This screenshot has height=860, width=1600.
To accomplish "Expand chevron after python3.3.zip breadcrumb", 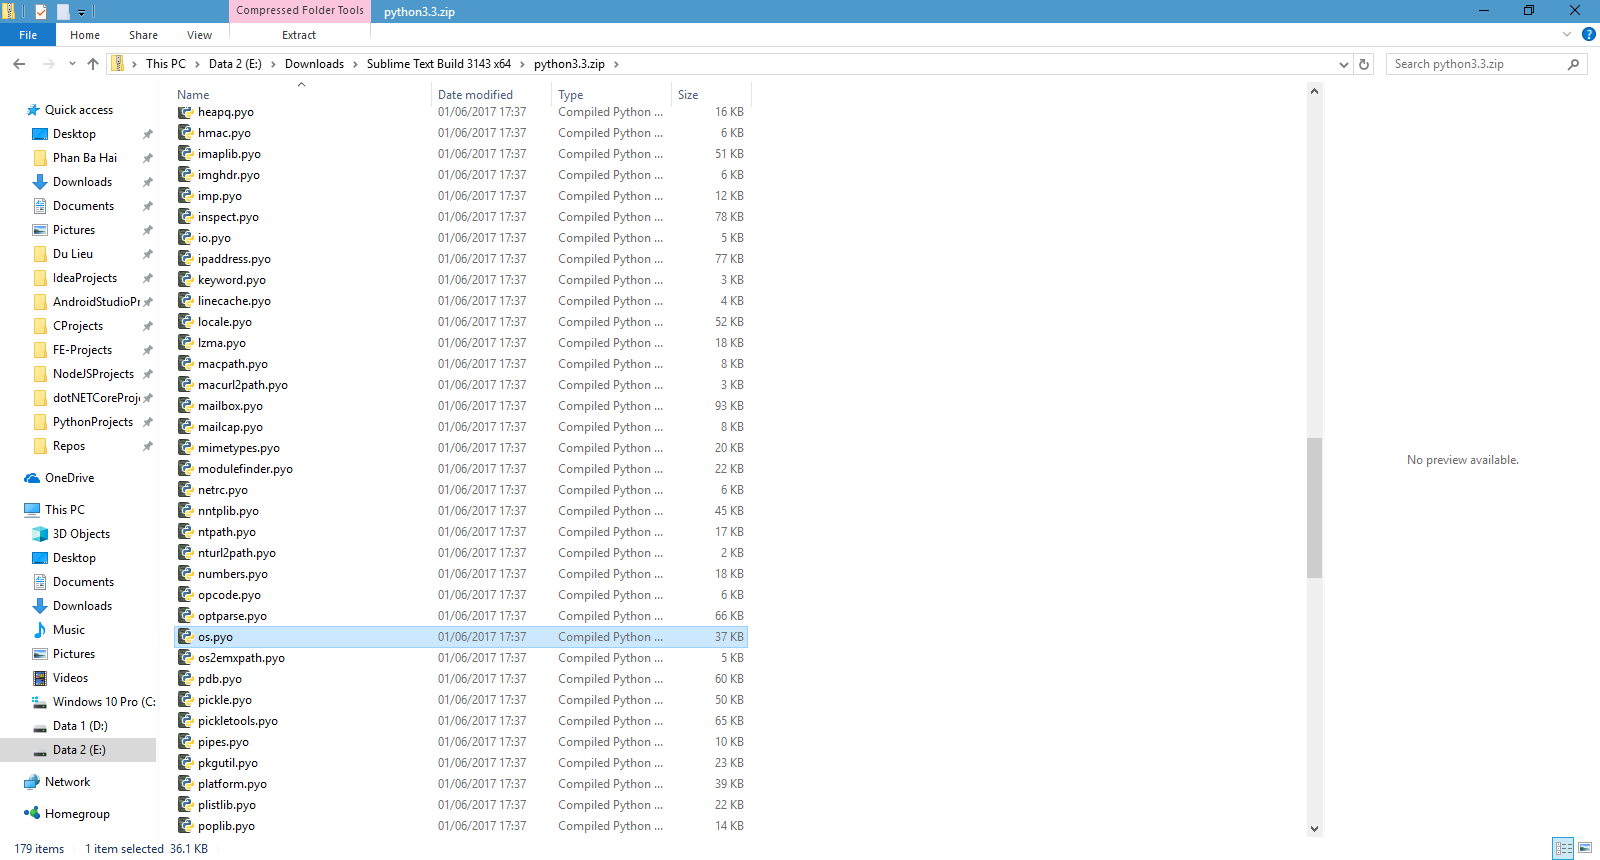I will pyautogui.click(x=616, y=64).
